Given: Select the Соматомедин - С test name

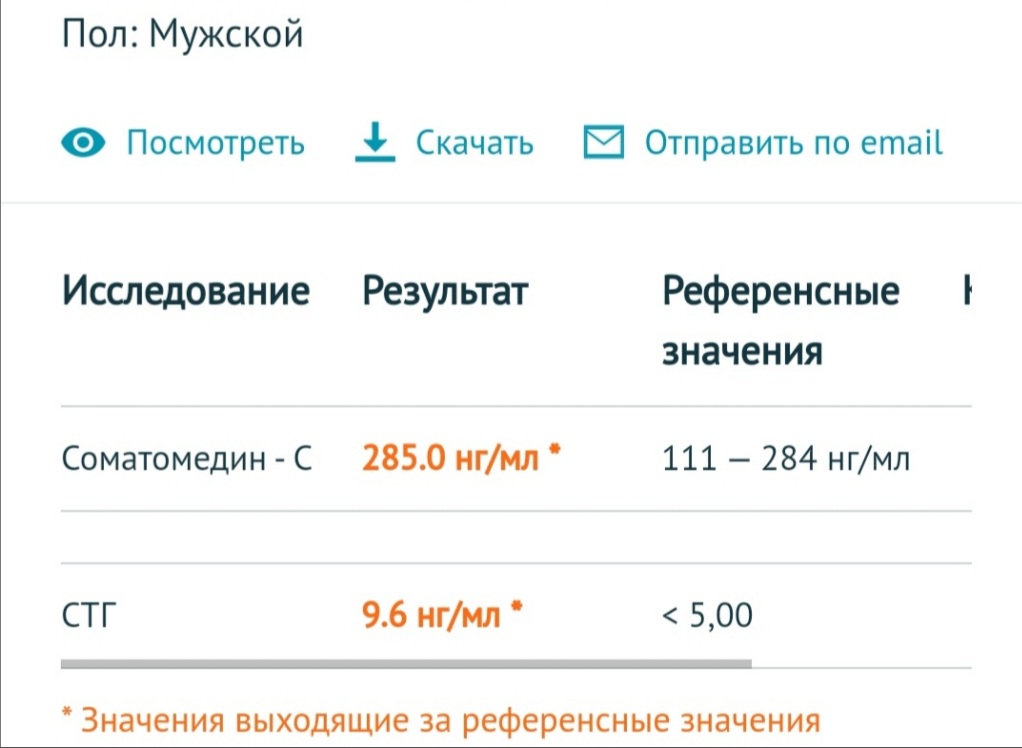Looking at the screenshot, I should [x=187, y=459].
